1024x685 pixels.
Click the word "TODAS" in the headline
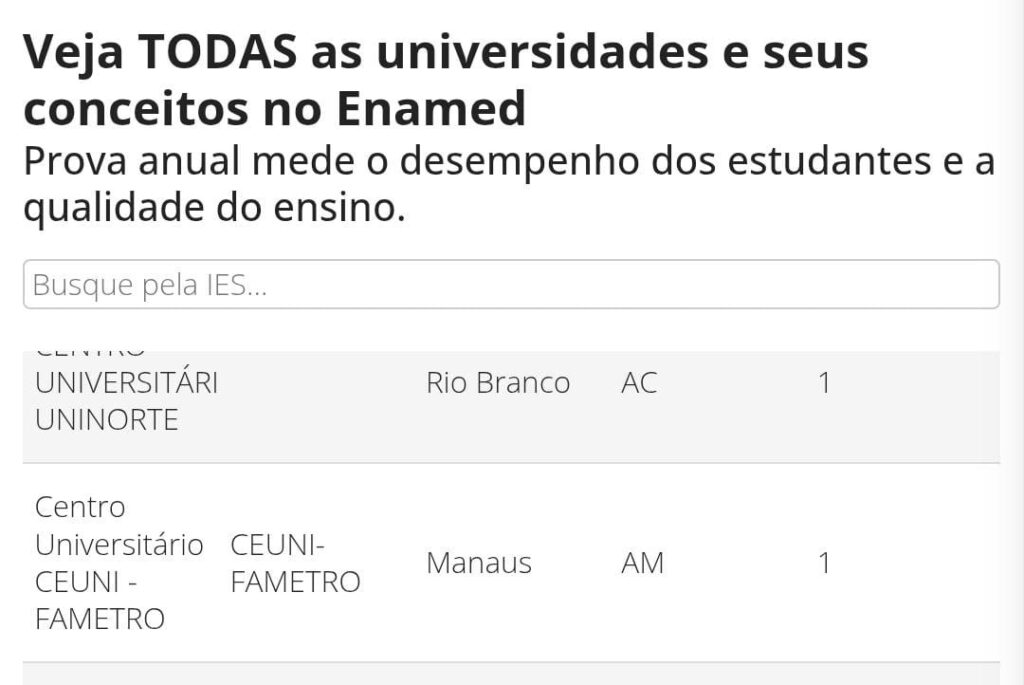[217, 53]
